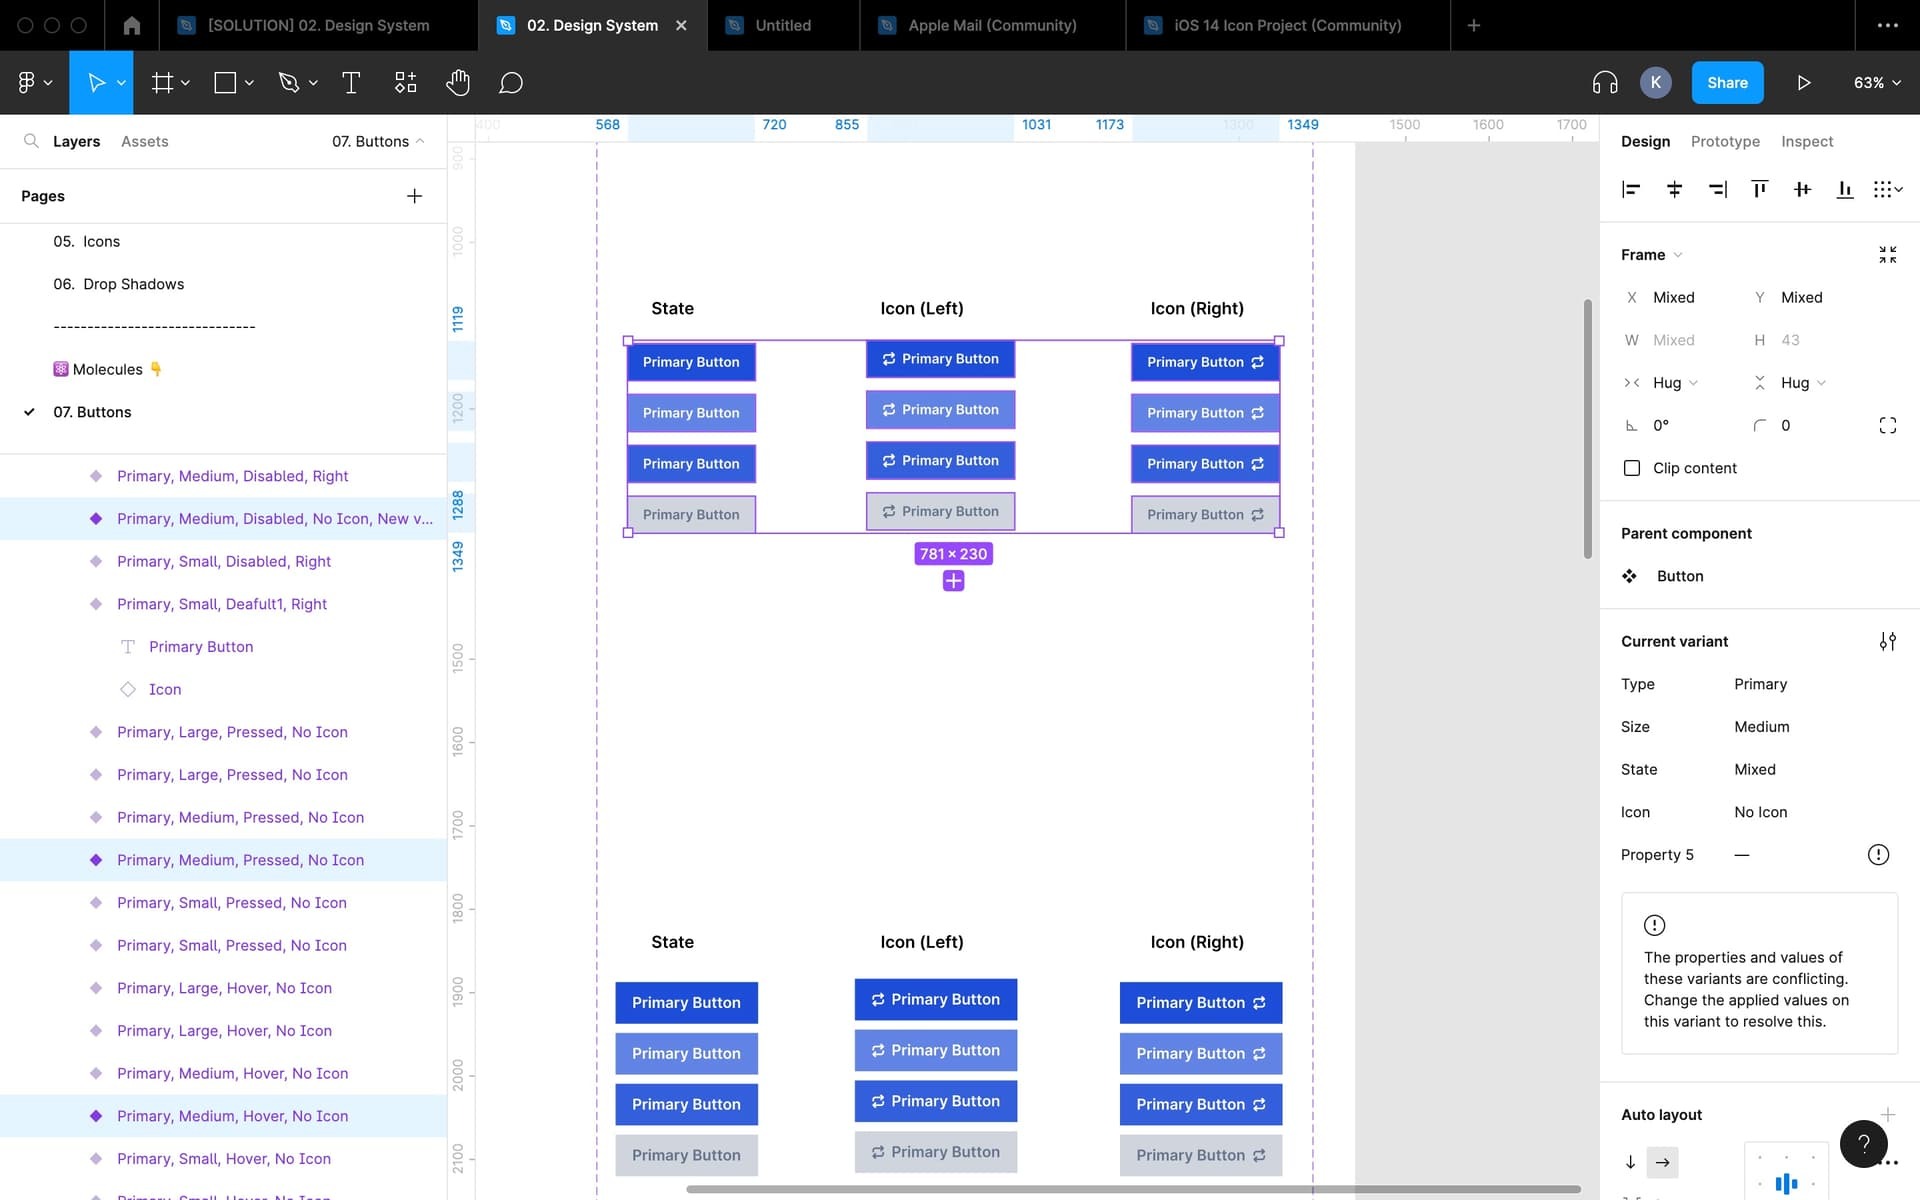This screenshot has height=1200, width=1920.
Task: Change Type variant value Primary
Action: (x=1760, y=684)
